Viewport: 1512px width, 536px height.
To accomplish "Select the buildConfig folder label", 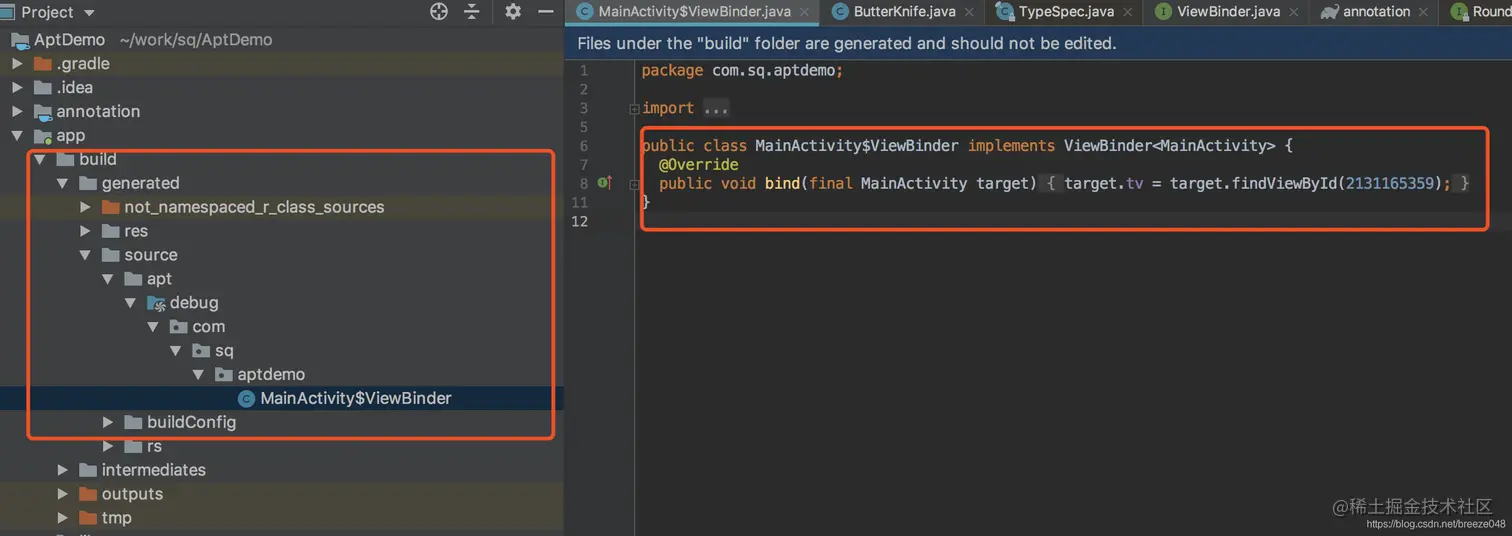I will (191, 423).
